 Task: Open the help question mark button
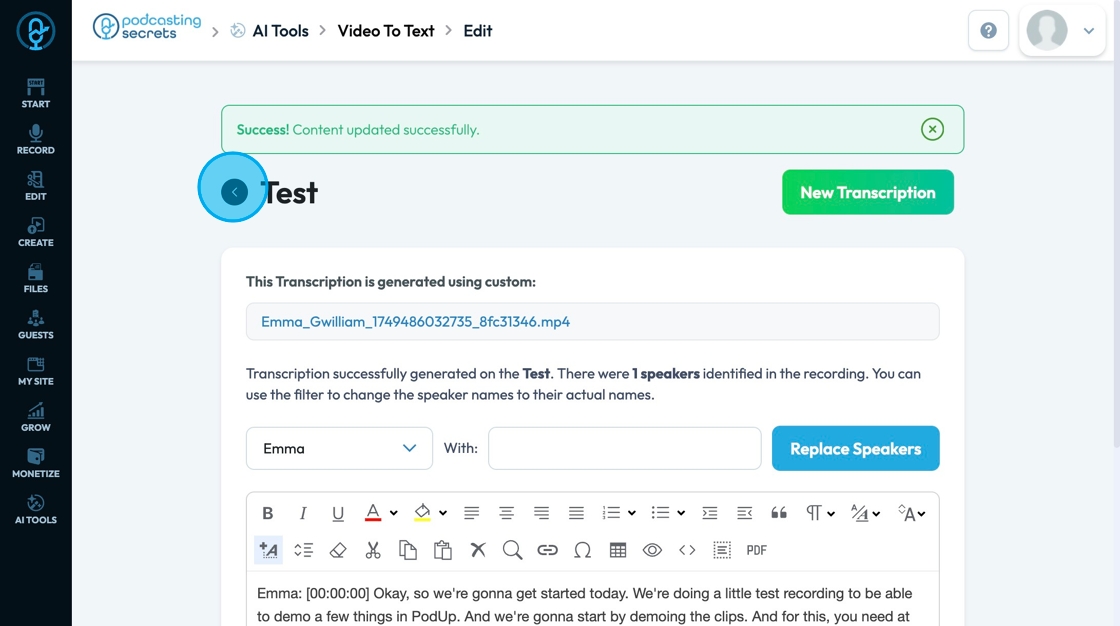pyautogui.click(x=989, y=31)
